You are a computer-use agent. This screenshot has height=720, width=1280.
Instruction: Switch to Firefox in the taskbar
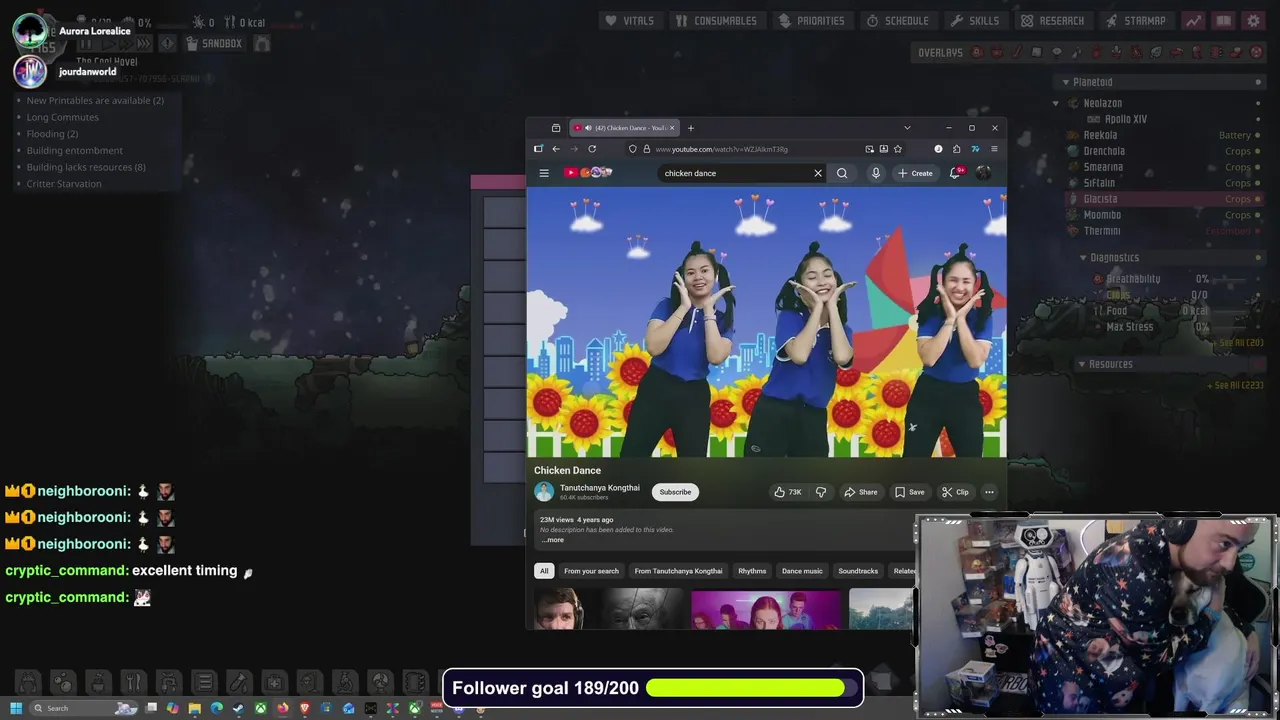[x=282, y=708]
